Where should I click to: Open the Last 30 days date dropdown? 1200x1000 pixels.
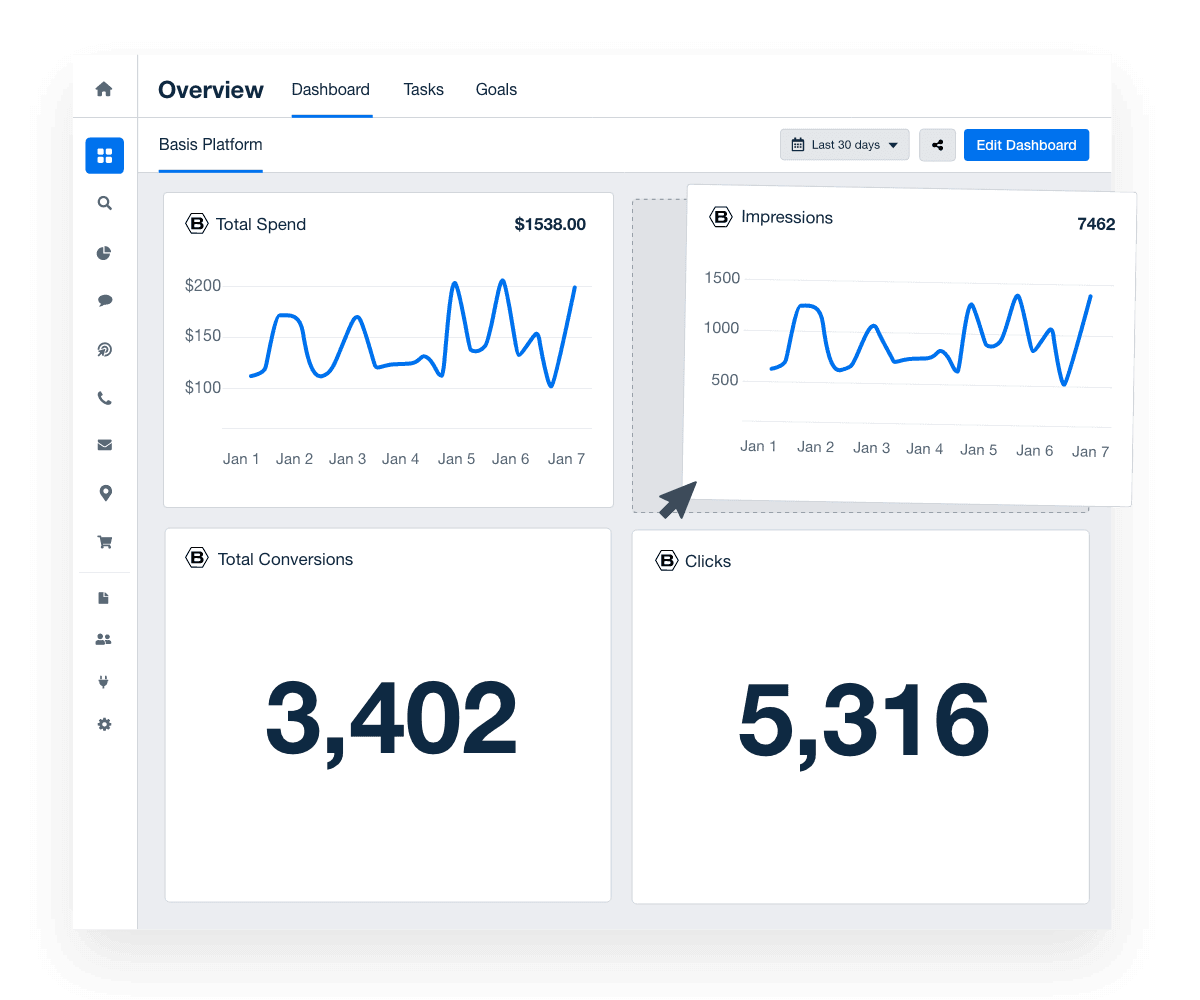click(x=844, y=144)
